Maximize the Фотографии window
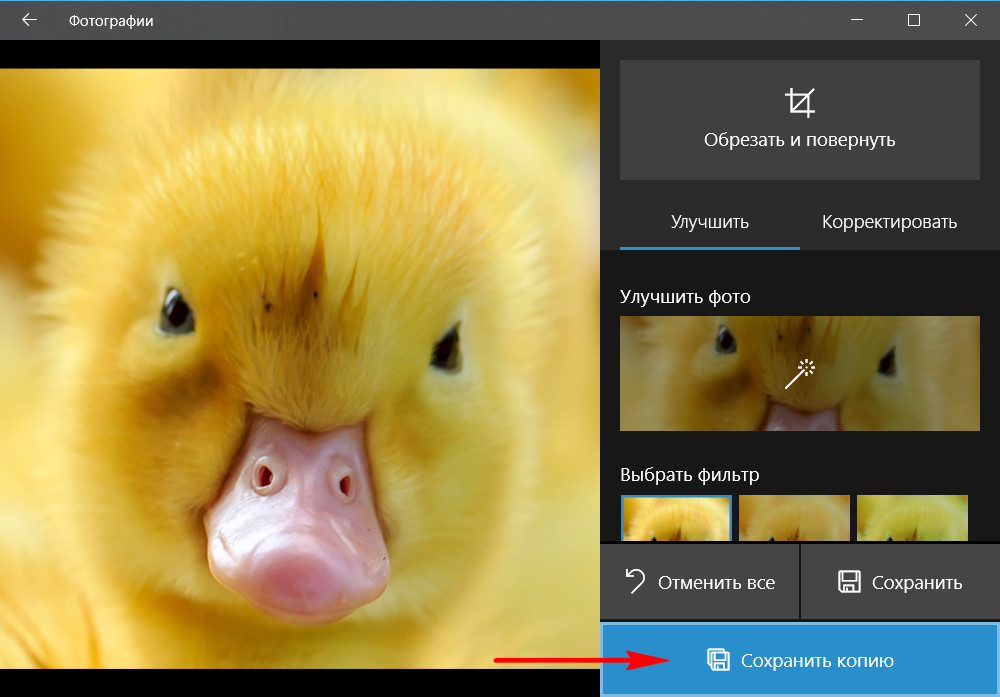This screenshot has height=697, width=1000. click(913, 20)
